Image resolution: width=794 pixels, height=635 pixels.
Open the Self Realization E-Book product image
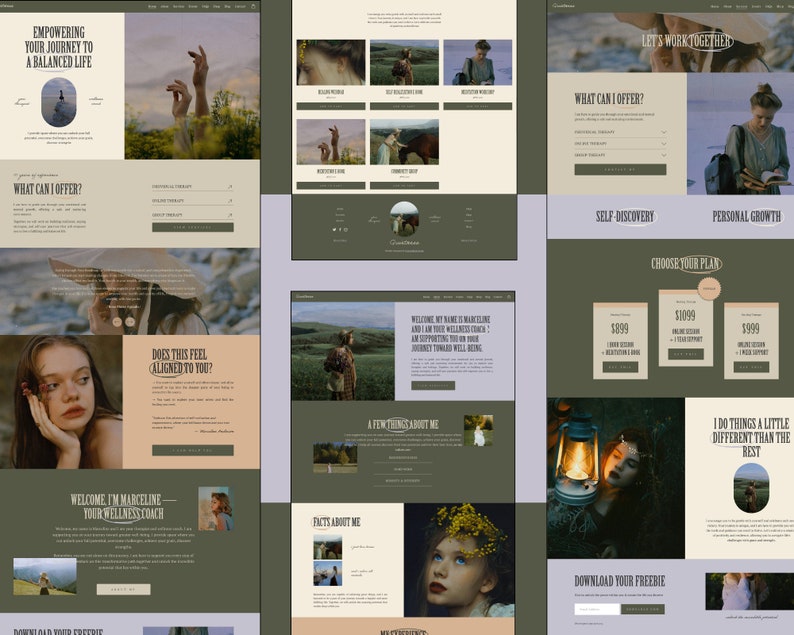pos(404,62)
